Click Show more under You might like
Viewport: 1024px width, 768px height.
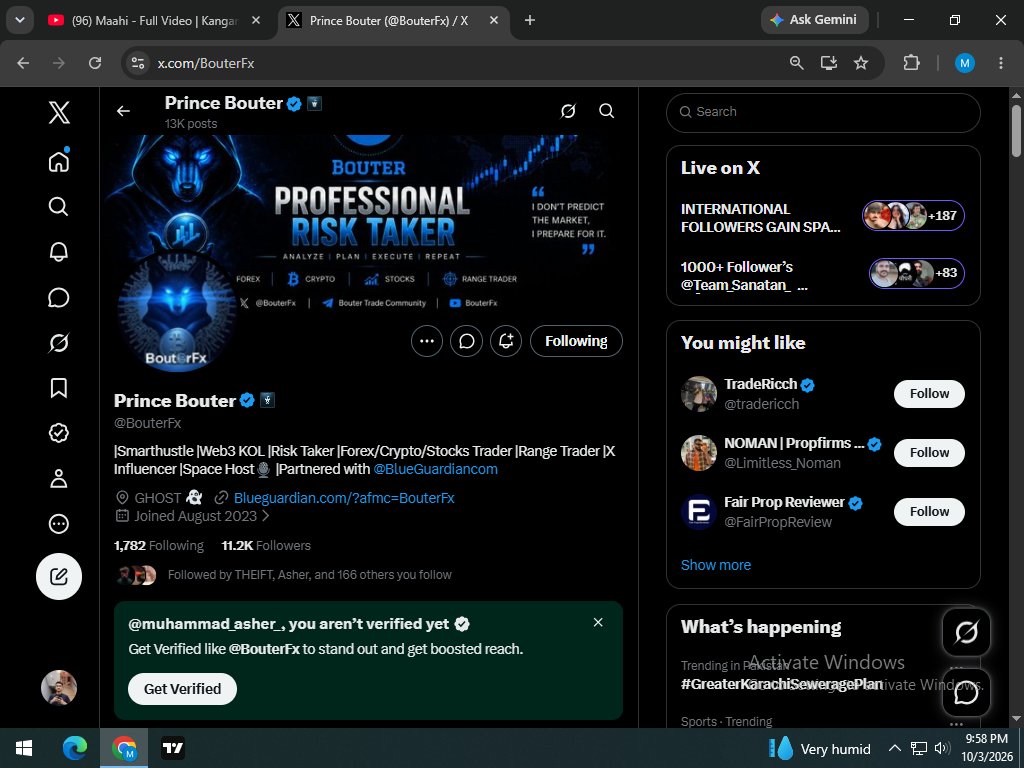click(x=716, y=565)
